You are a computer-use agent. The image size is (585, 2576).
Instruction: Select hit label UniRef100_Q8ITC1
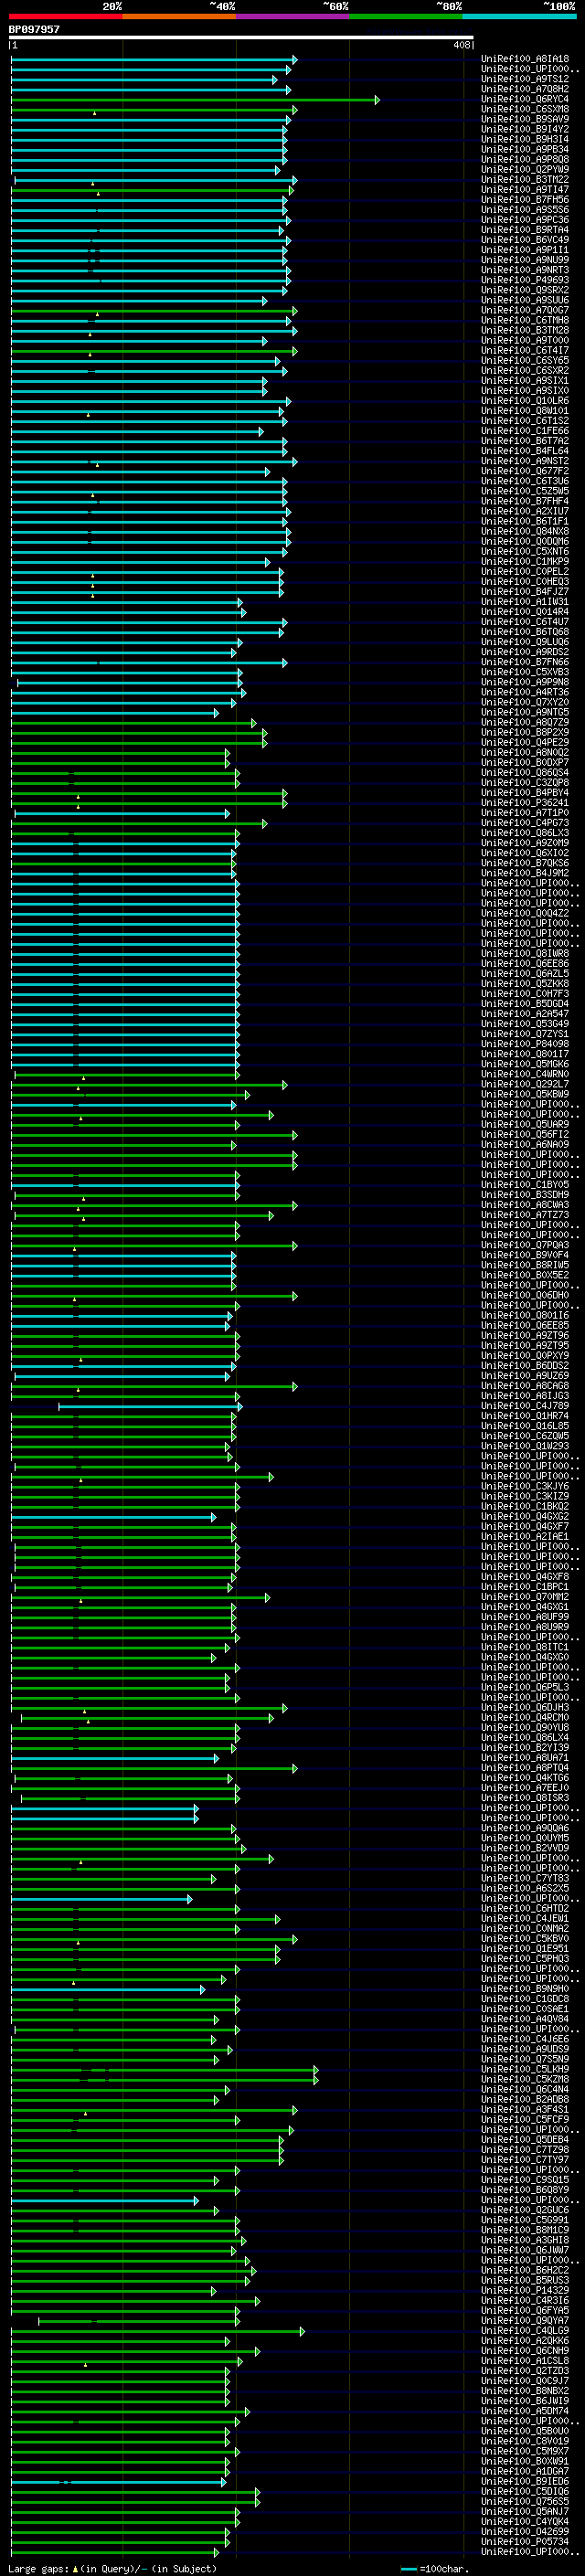coord(525,1647)
